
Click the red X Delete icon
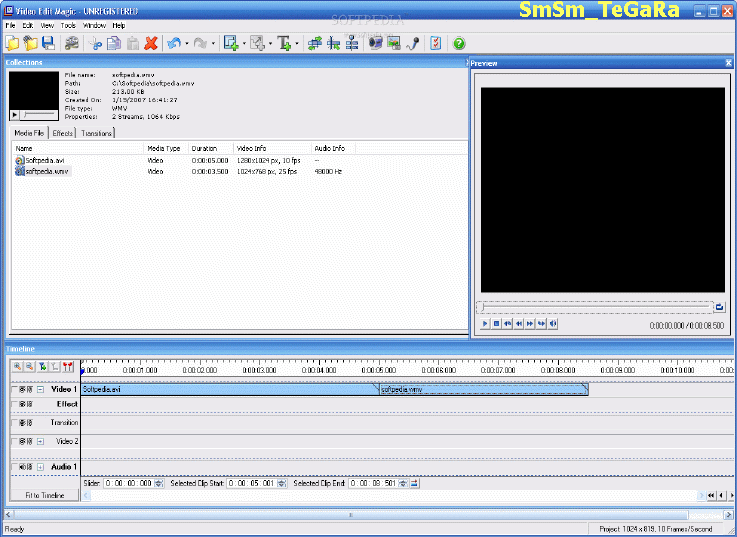tap(151, 44)
